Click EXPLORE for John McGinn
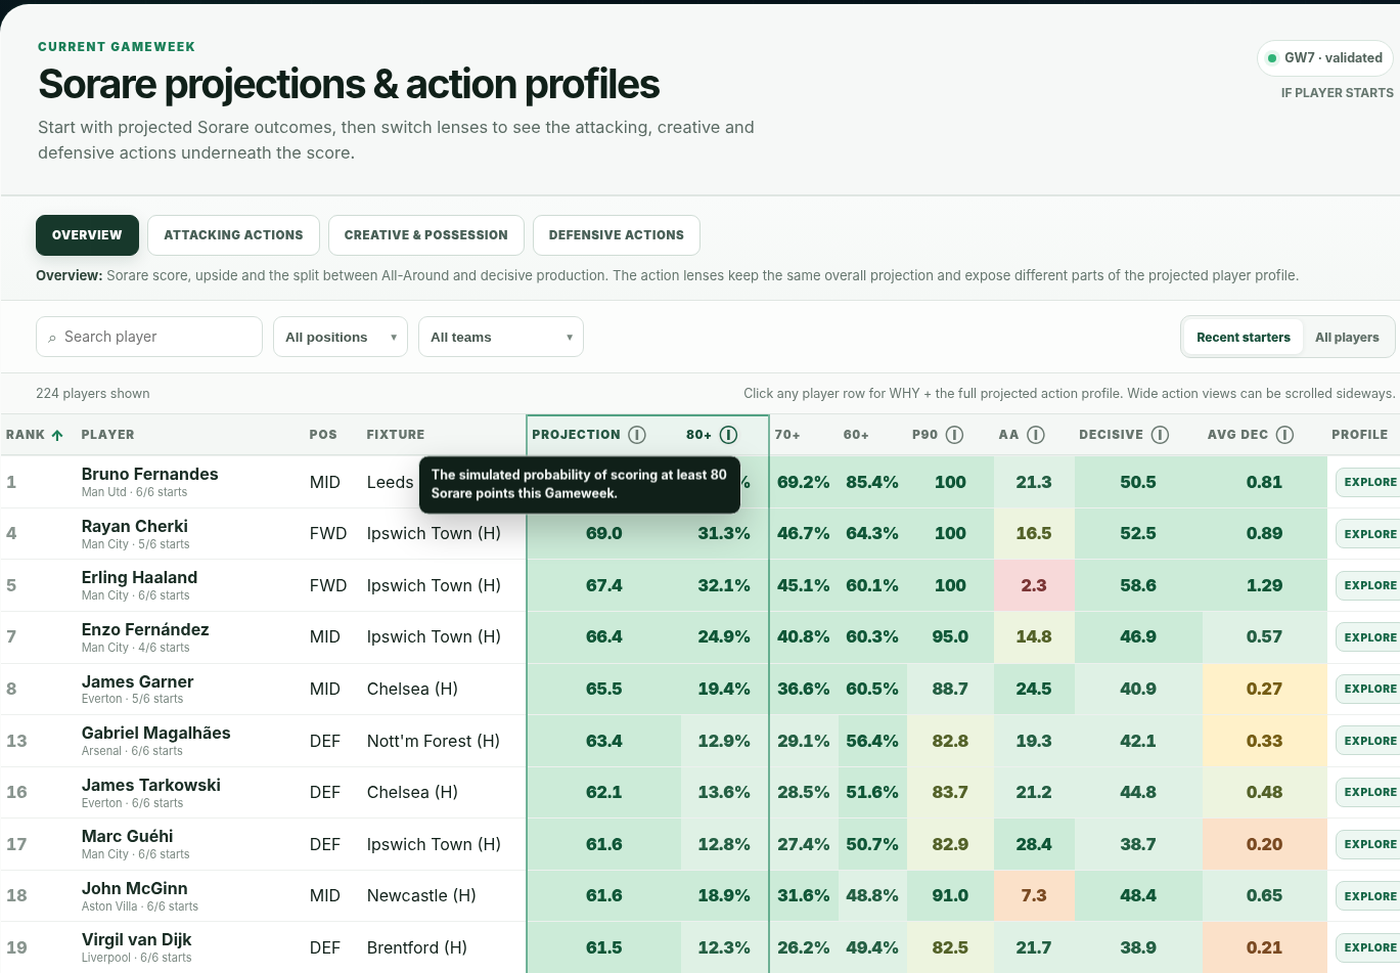 pyautogui.click(x=1369, y=896)
